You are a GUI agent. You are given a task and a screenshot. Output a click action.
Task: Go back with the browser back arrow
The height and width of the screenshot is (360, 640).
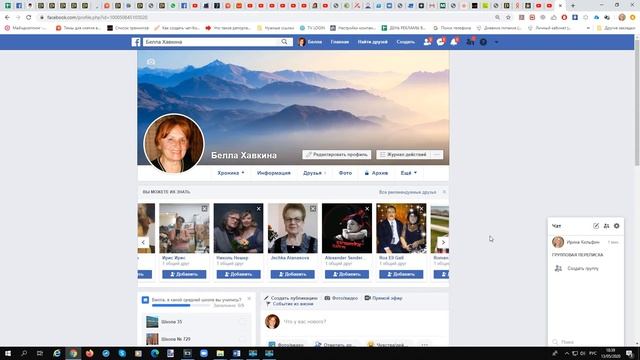7,18
